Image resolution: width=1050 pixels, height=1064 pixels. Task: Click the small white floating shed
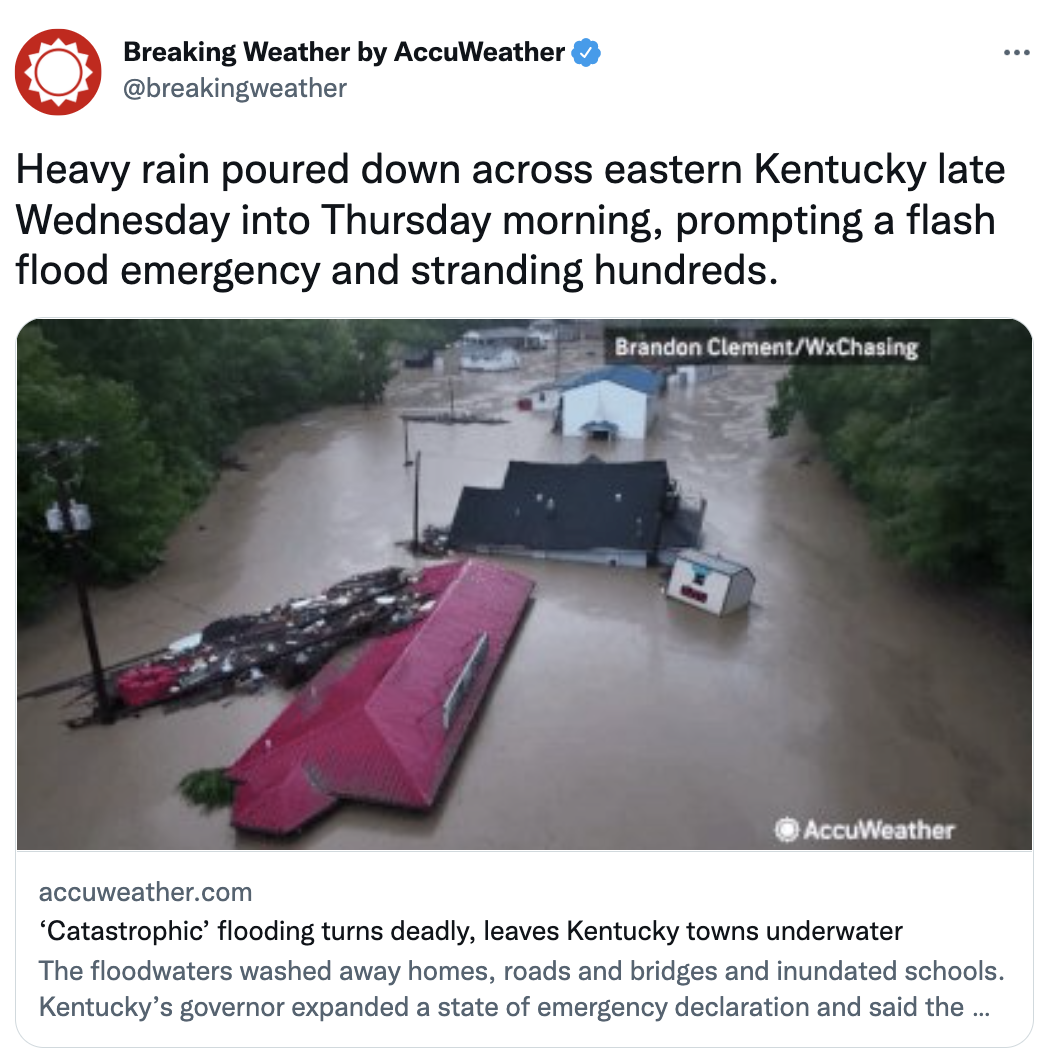point(711,582)
